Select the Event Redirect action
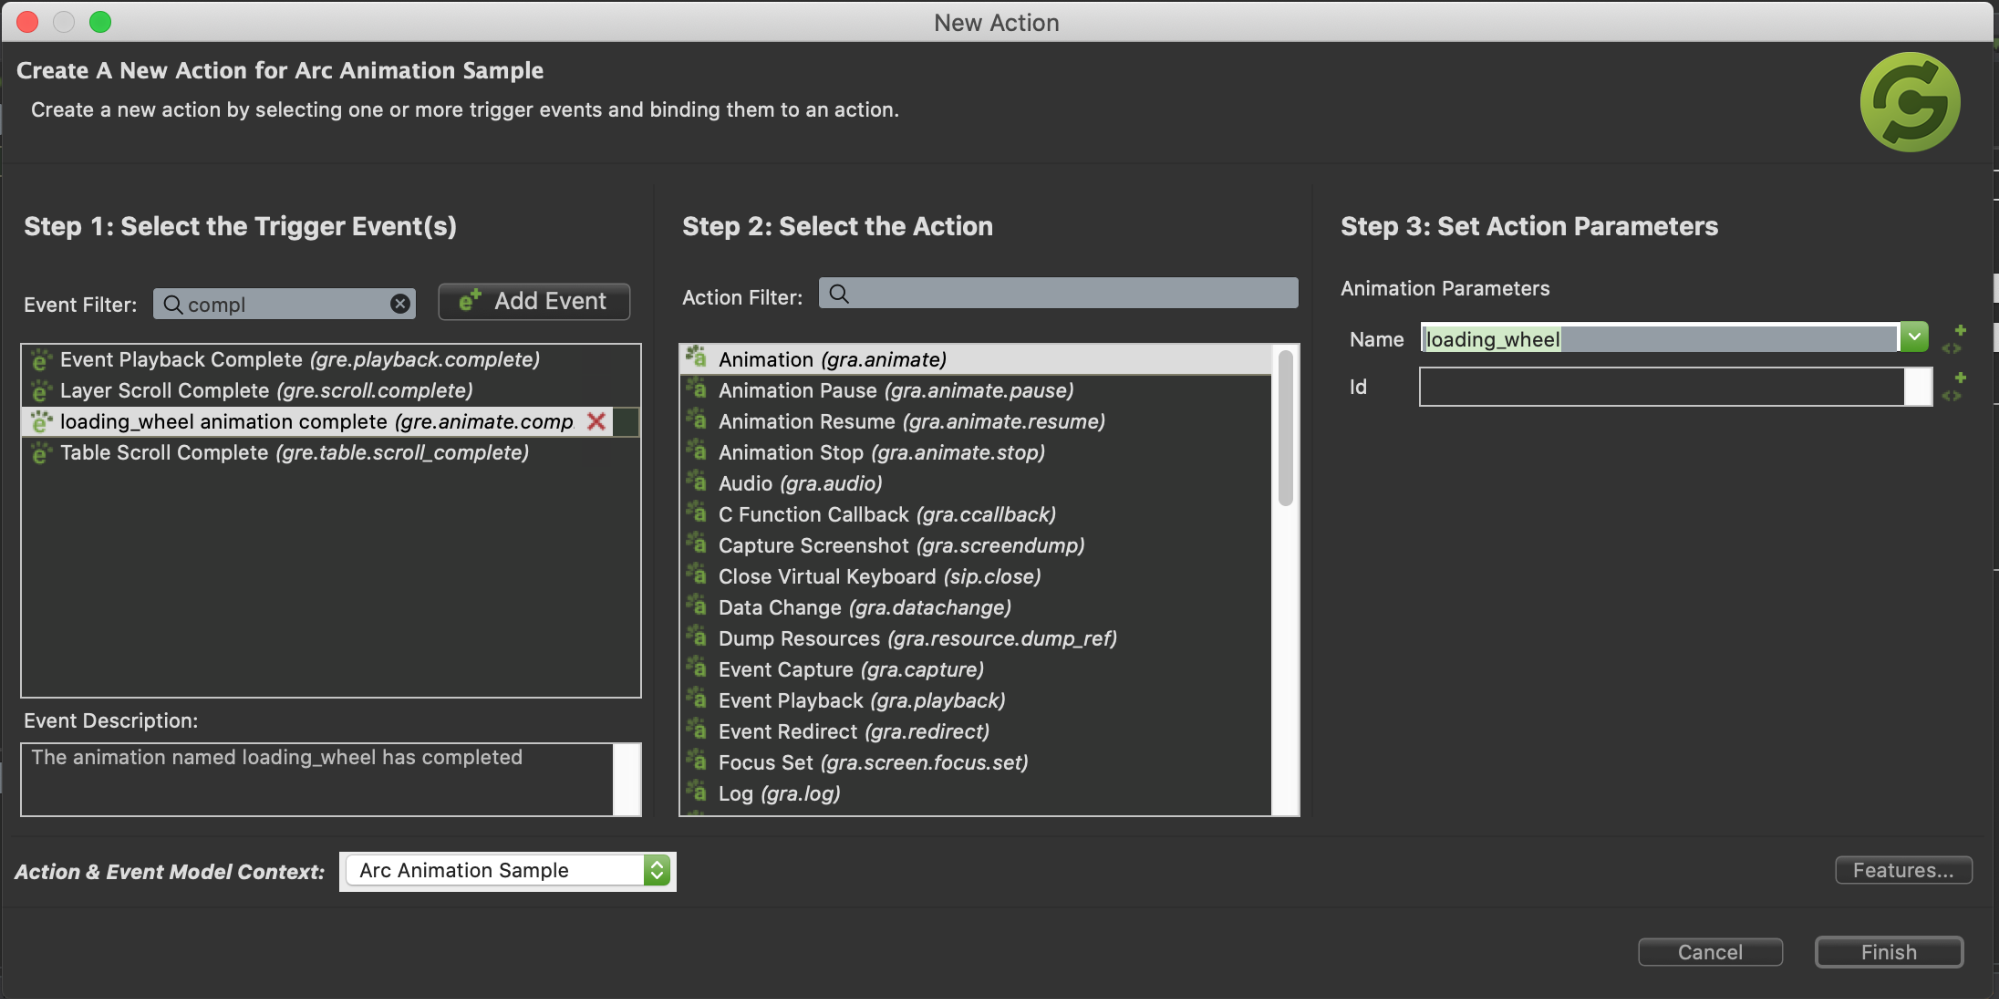This screenshot has width=1999, height=1000. [x=976, y=732]
